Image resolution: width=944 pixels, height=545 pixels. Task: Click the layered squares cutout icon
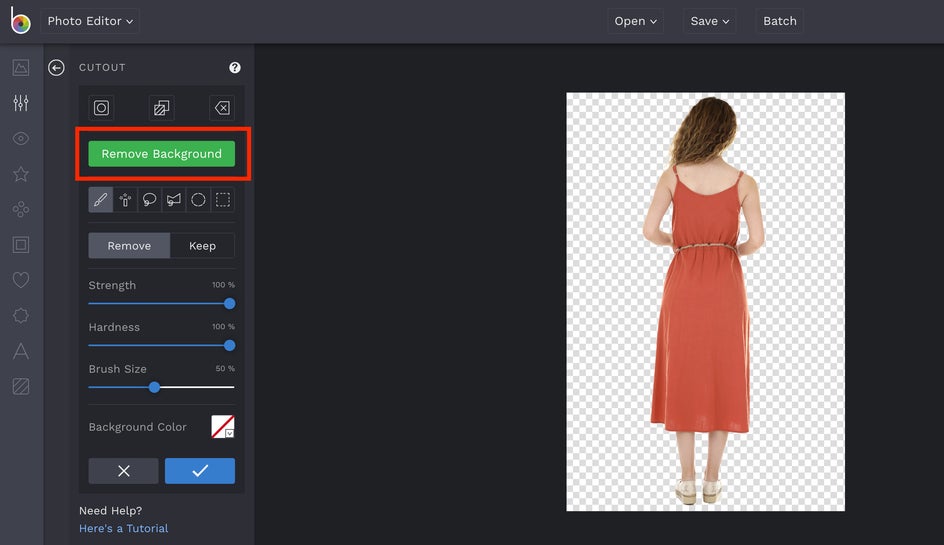[161, 108]
